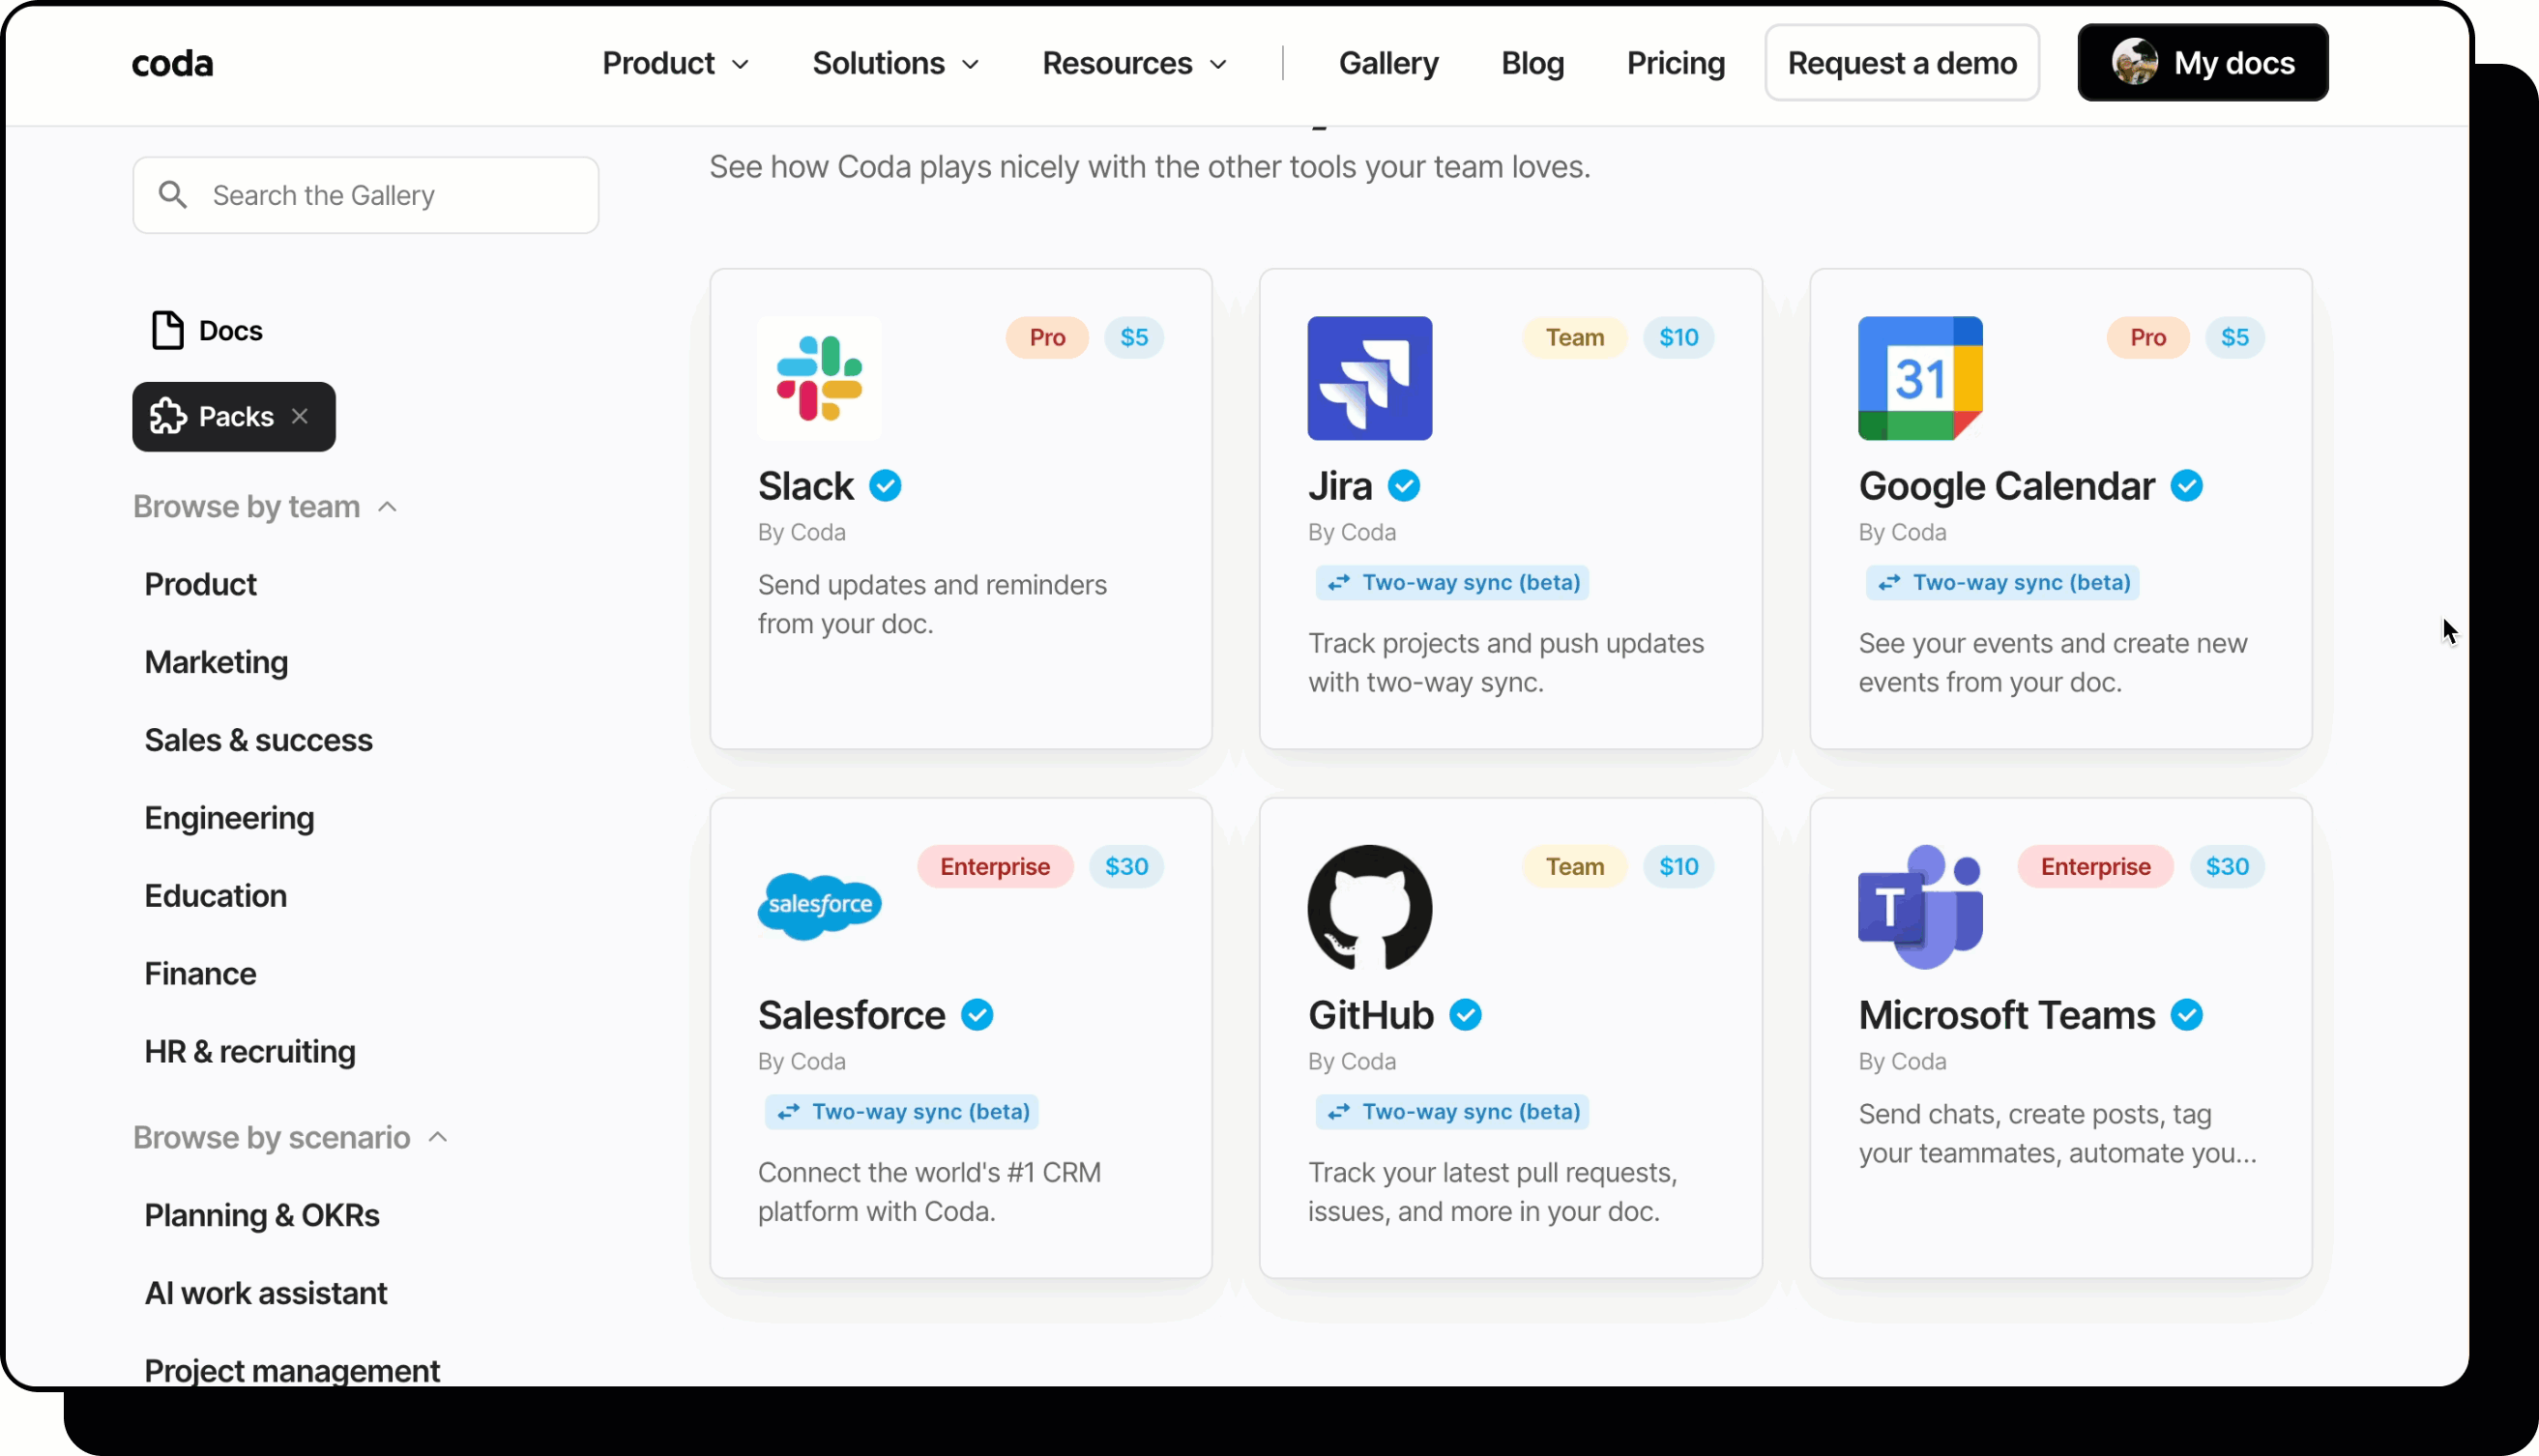Select the HR & recruiting filter

point(249,1051)
